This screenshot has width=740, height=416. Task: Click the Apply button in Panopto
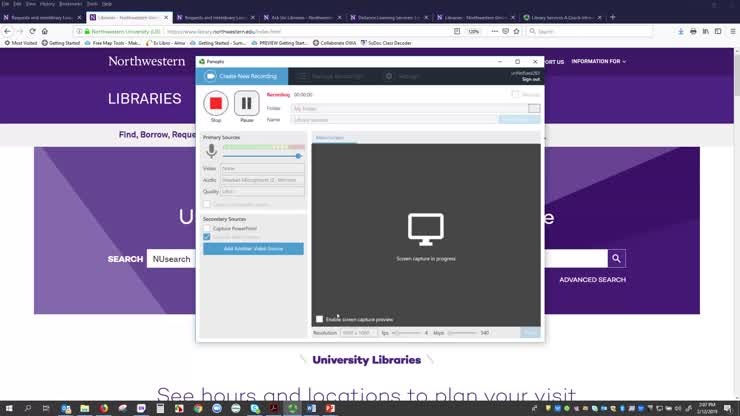pyautogui.click(x=530, y=333)
